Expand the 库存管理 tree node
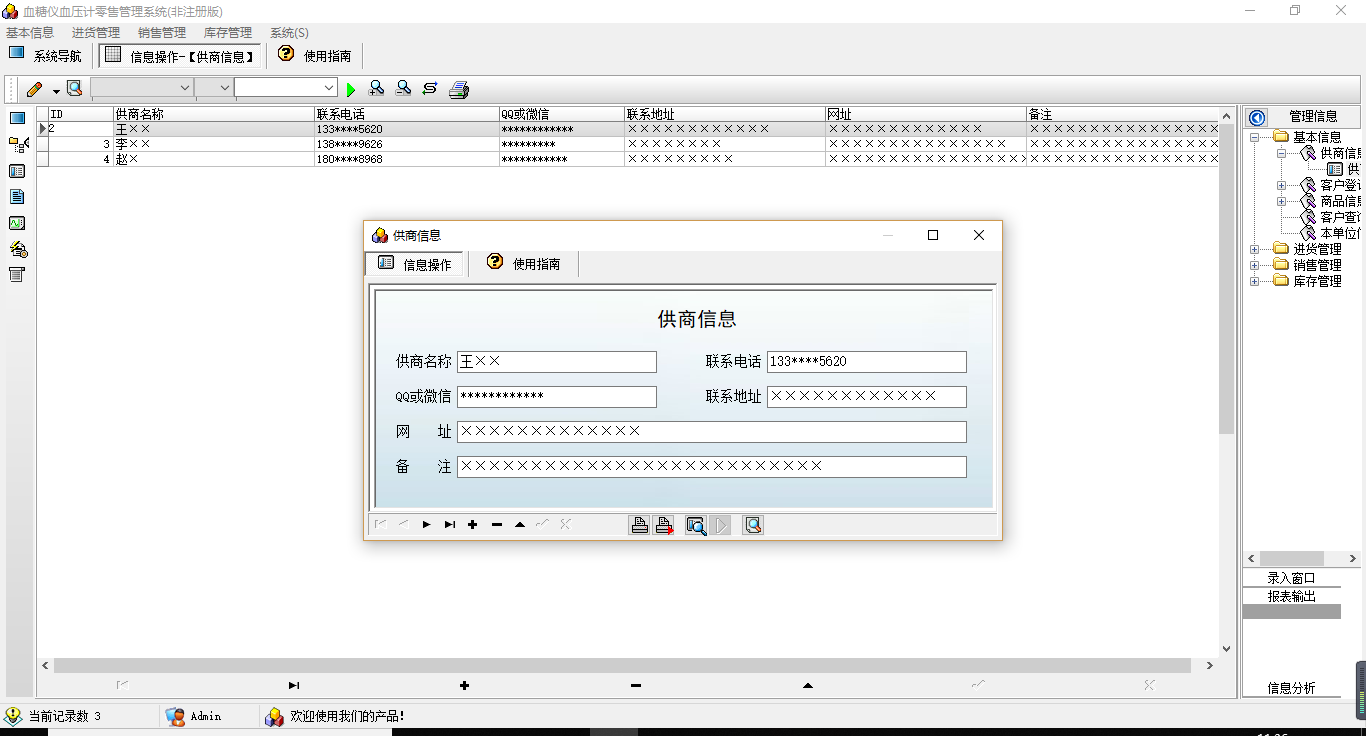1366x736 pixels. pyautogui.click(x=1254, y=281)
